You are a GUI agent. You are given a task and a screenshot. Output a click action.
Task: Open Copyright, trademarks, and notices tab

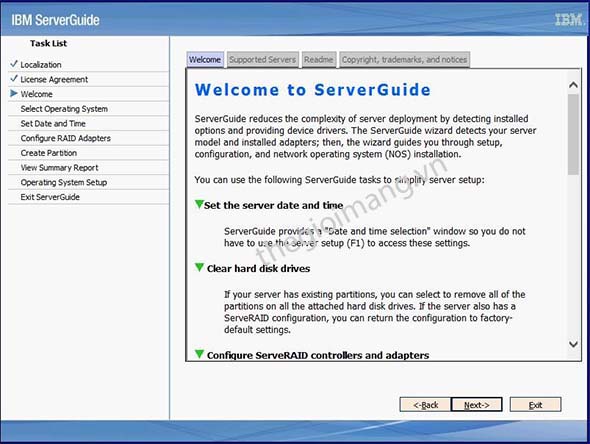click(x=404, y=59)
